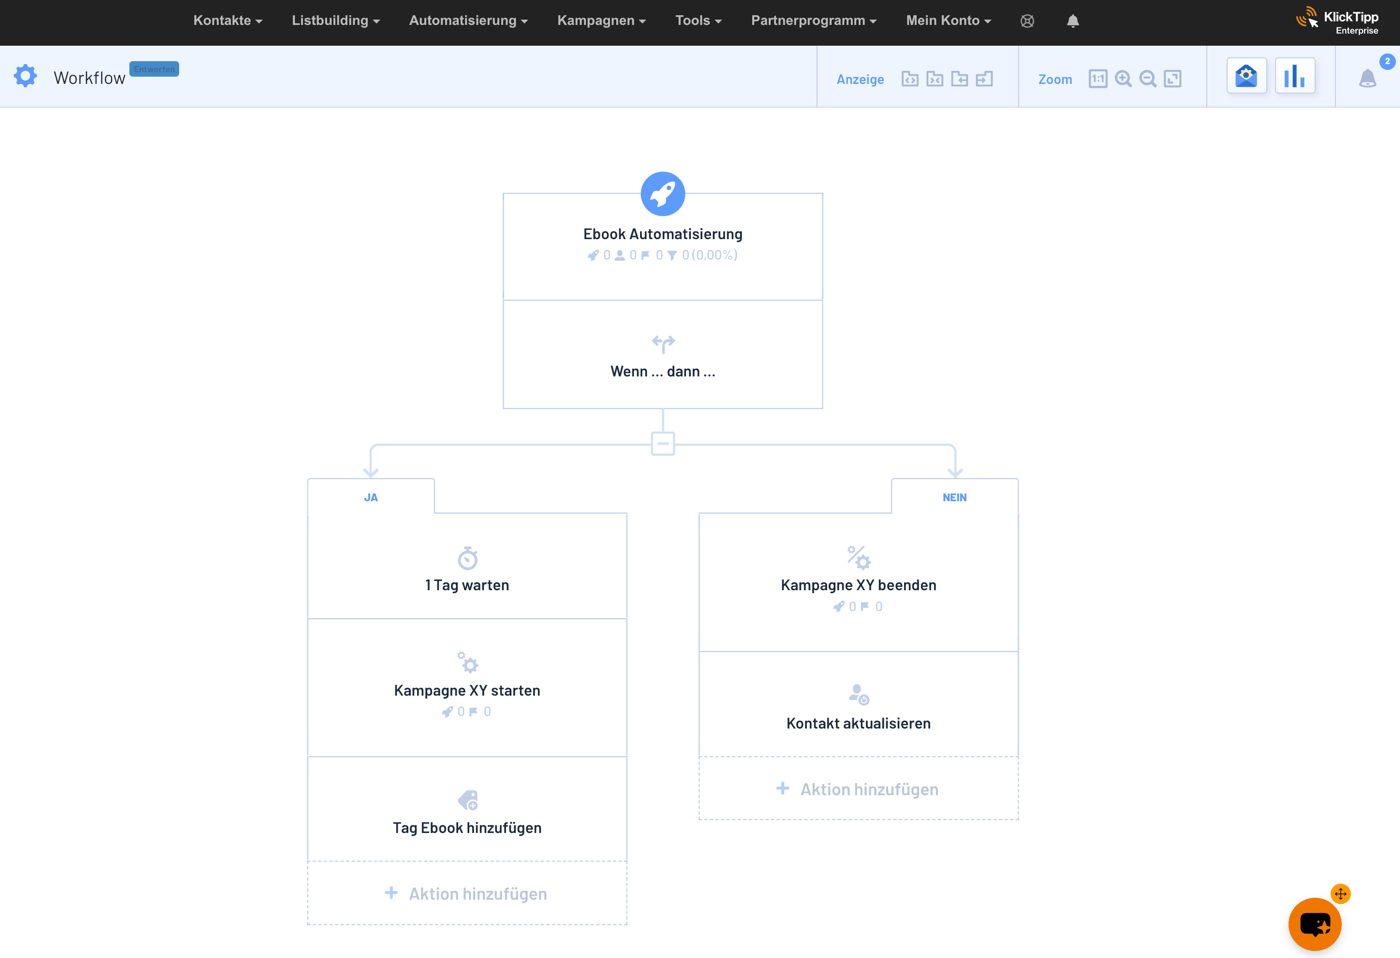
Task: Open the Kampagnen dropdown menu
Action: (x=601, y=21)
